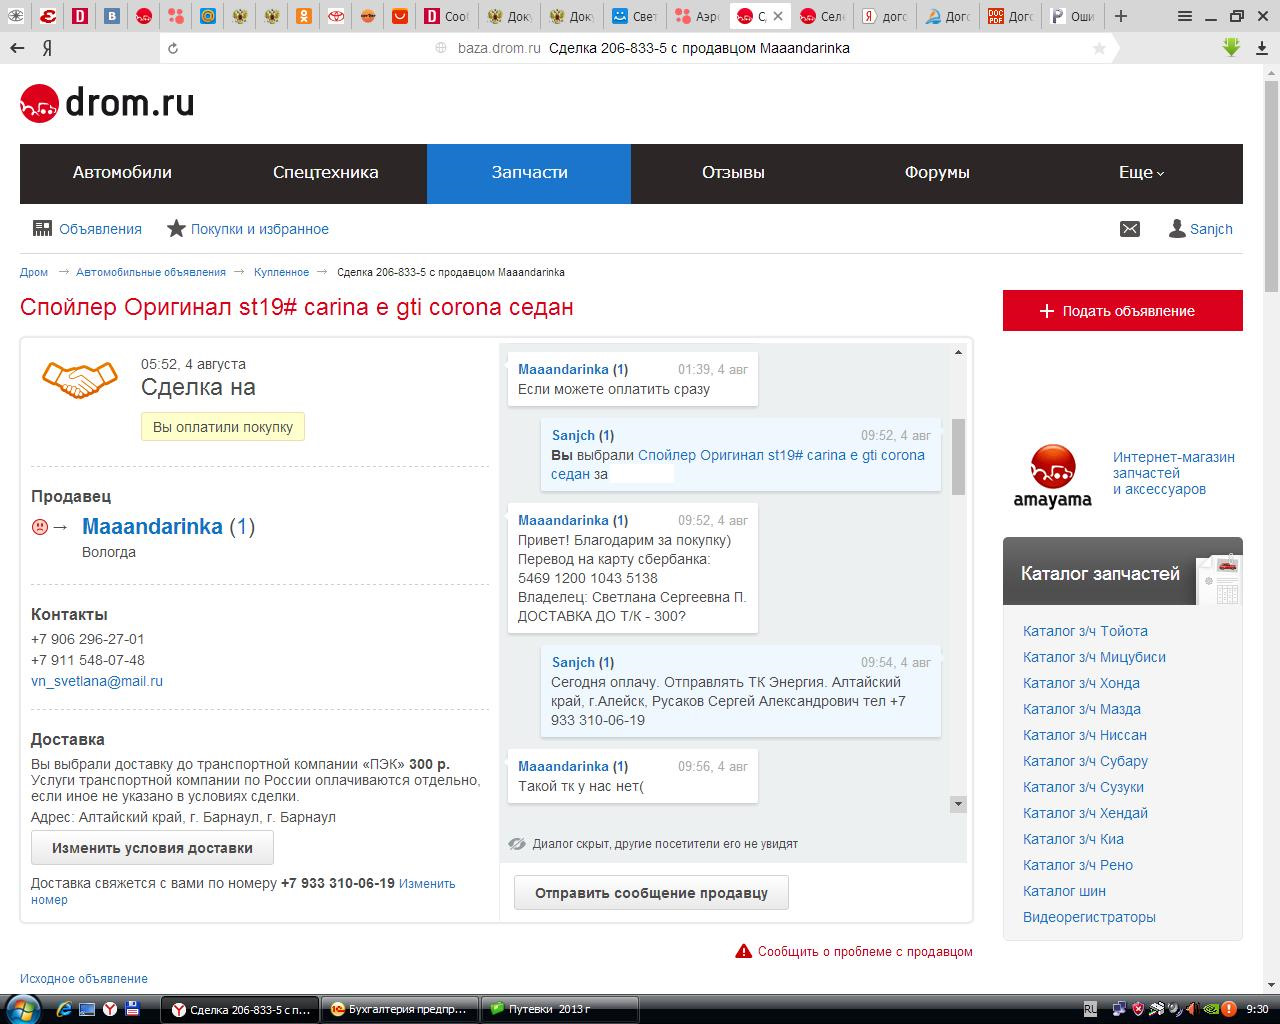
Task: Click the Yandex "Я" home icon
Action: tap(47, 48)
